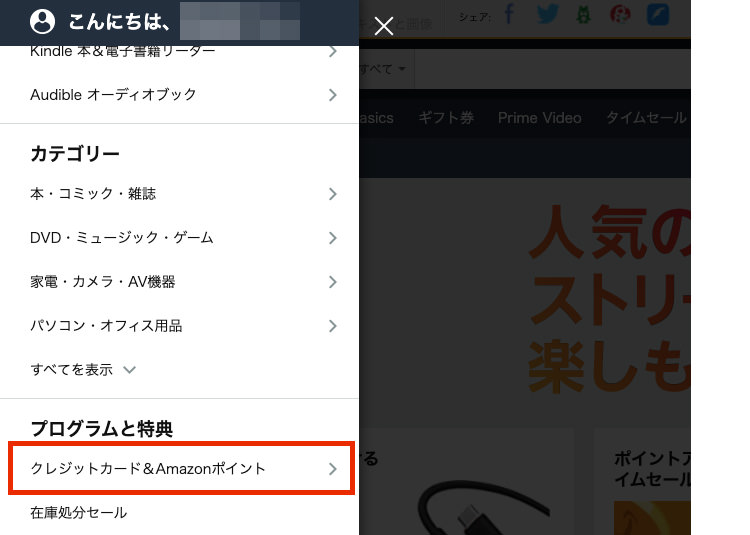Screen dimensions: 750x535
Task: Open Audible オーディオブック menu entry
Action: tap(179, 95)
